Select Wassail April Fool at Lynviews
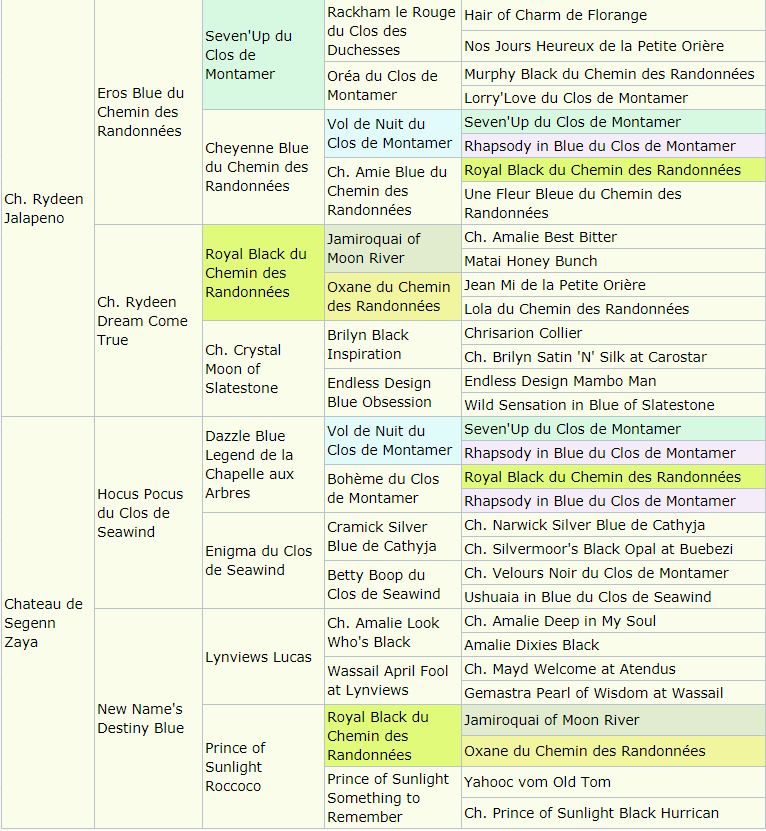This screenshot has height=831, width=766. pyautogui.click(x=393, y=680)
